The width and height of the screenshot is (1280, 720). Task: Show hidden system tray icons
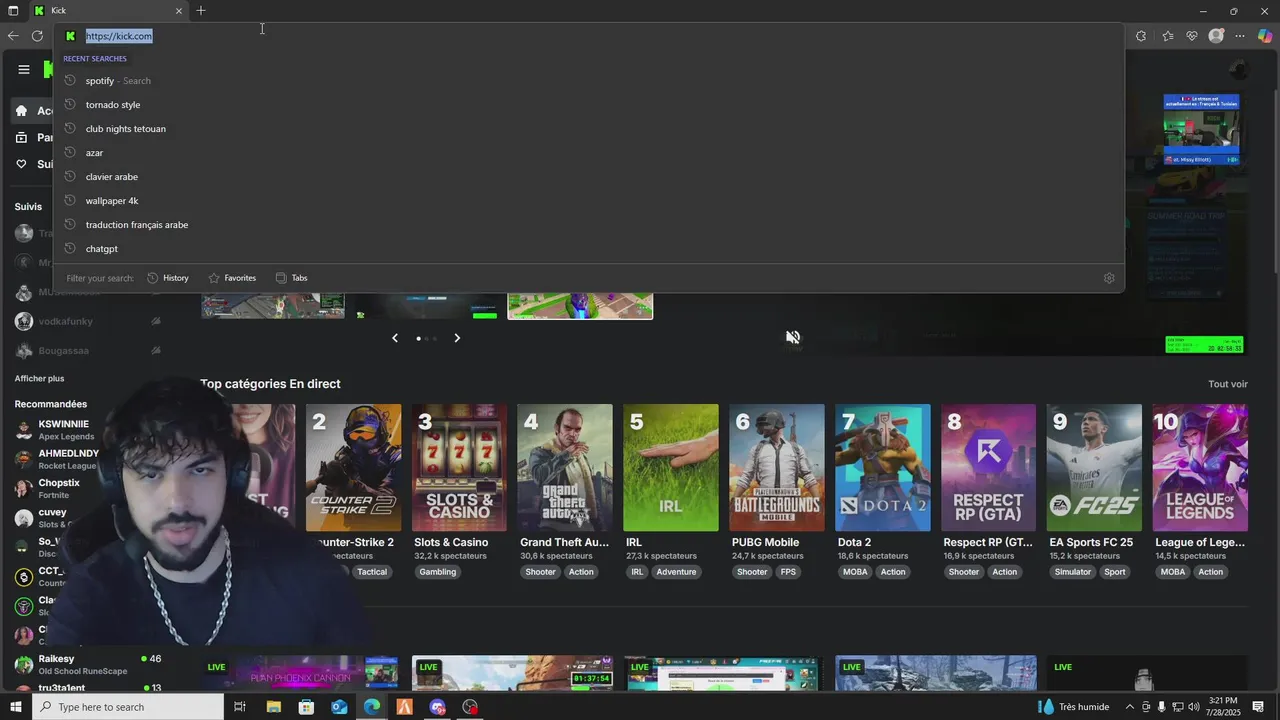point(1130,707)
